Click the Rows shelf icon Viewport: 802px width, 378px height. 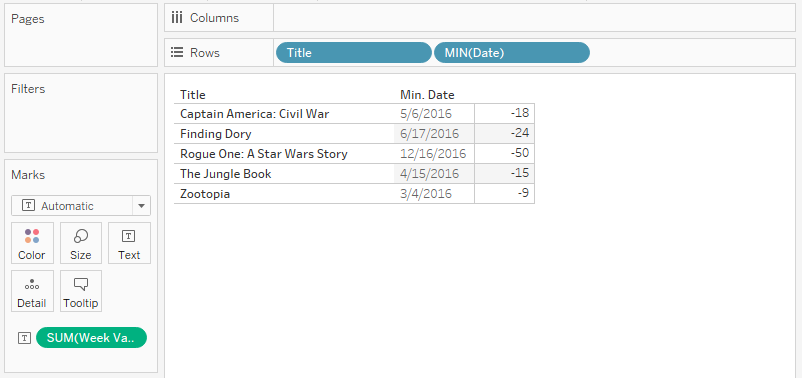coord(177,53)
